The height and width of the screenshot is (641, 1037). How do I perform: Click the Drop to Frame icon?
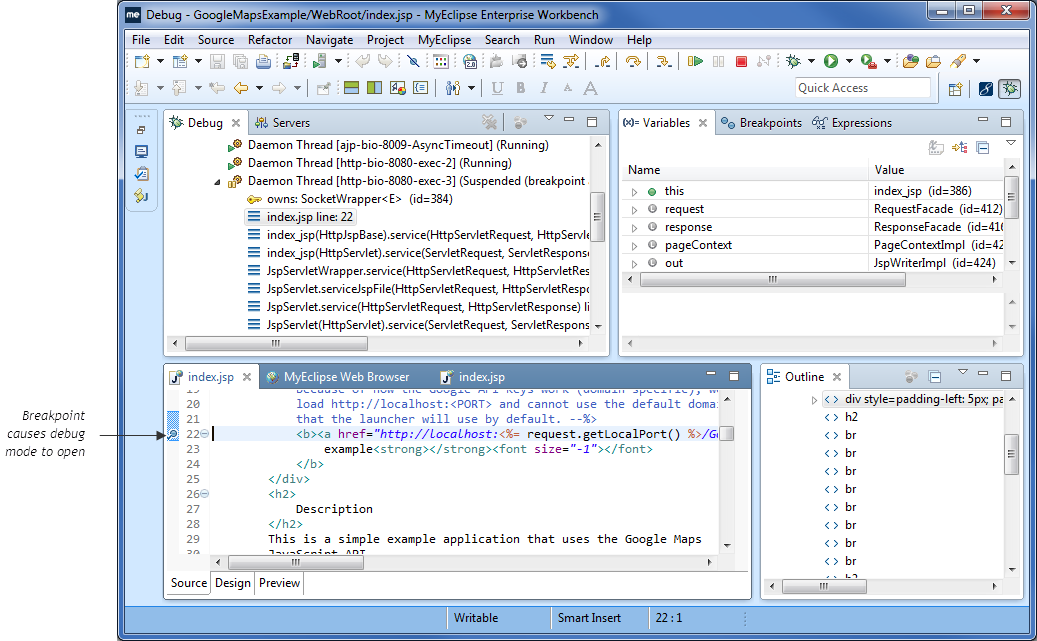[x=548, y=62]
